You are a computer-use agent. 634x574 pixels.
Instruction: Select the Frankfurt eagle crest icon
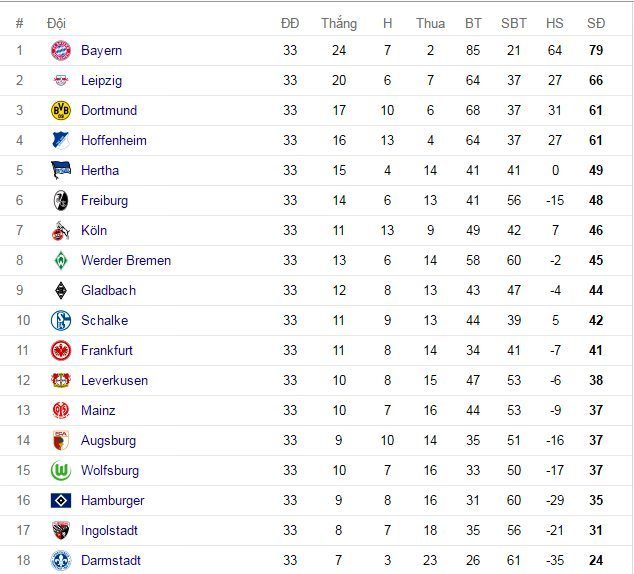(x=61, y=351)
